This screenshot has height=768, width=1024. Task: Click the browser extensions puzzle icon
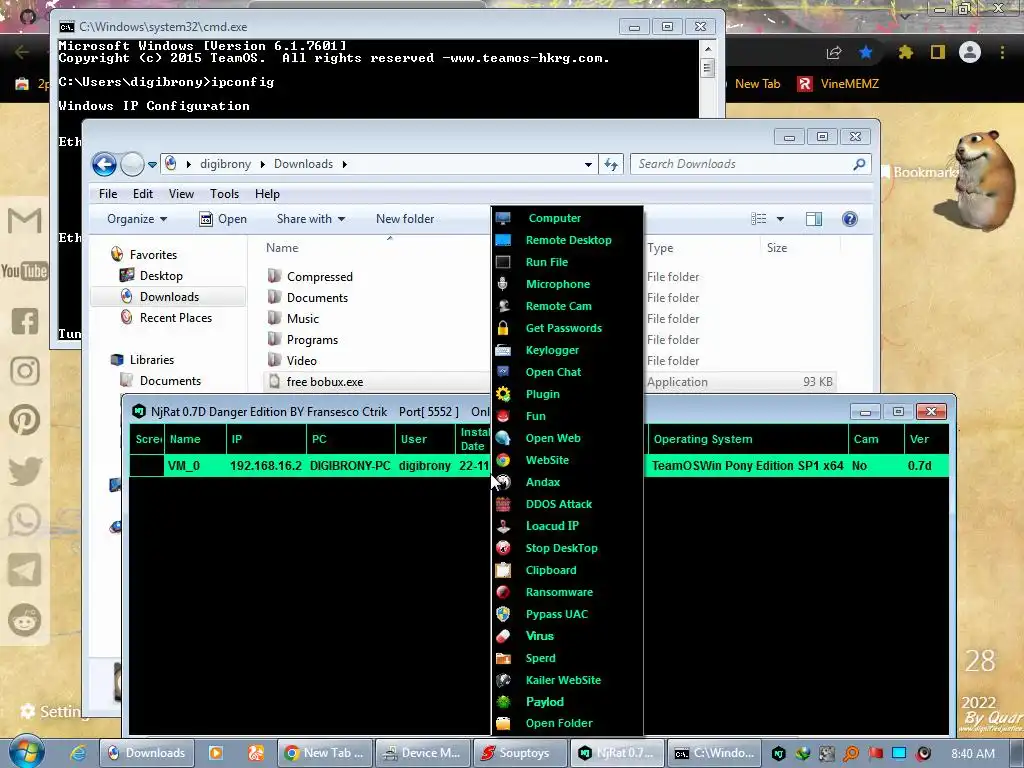tap(905, 52)
